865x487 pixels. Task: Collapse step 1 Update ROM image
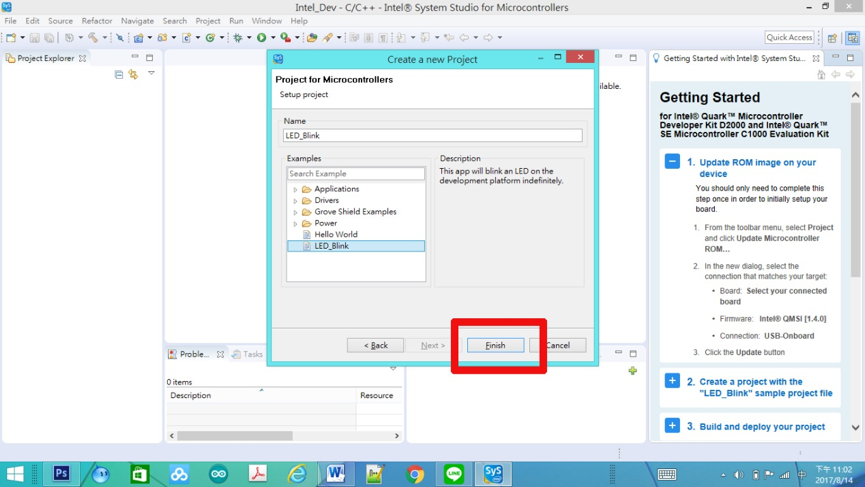[x=672, y=162]
